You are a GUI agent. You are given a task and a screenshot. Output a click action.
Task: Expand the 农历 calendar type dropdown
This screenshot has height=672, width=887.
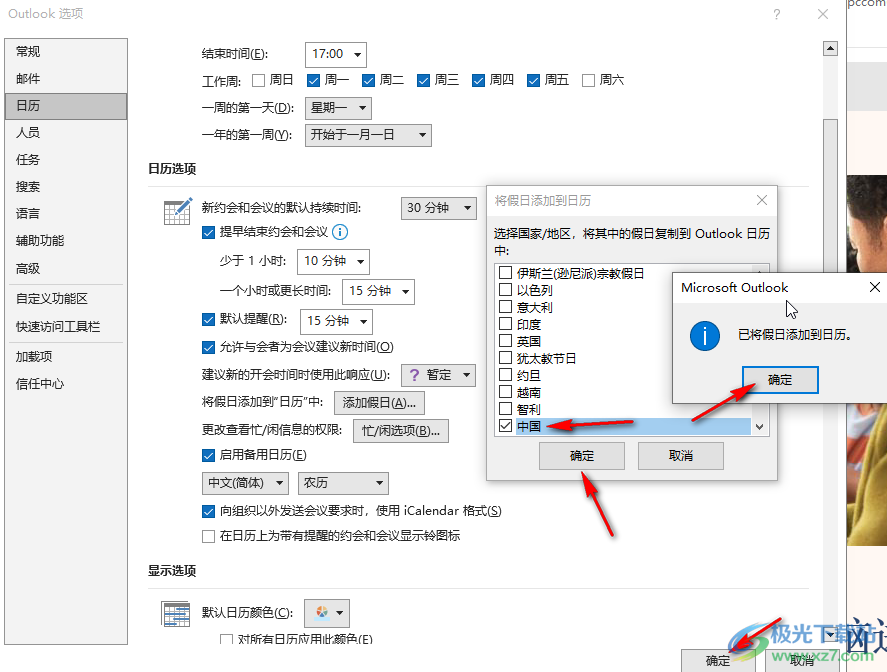pos(343,483)
